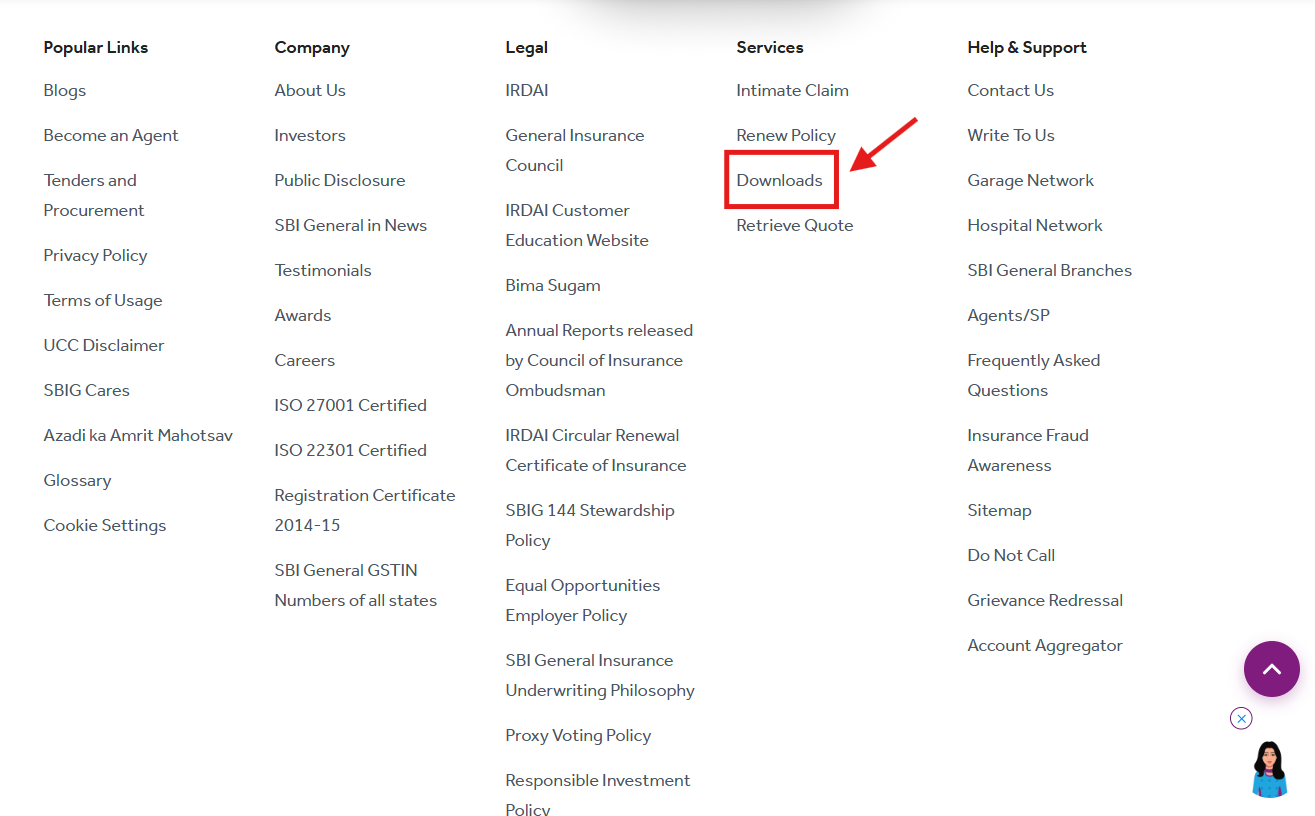Open Equal Opportunities Employer Policy
1315x816 pixels.
583,600
